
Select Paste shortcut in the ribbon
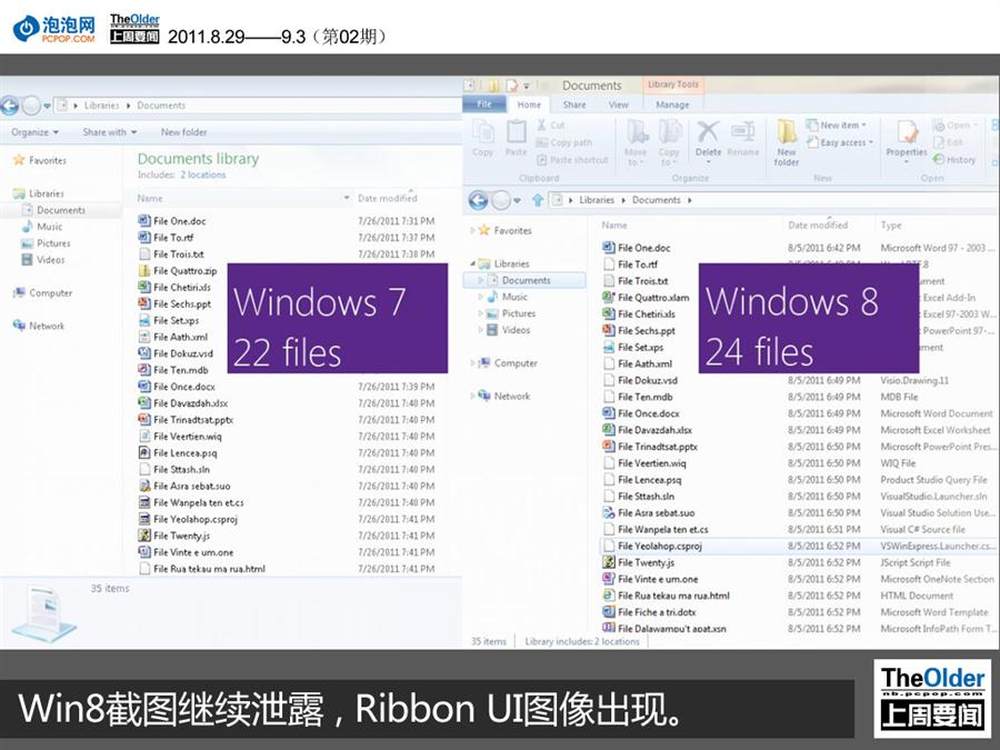click(572, 159)
